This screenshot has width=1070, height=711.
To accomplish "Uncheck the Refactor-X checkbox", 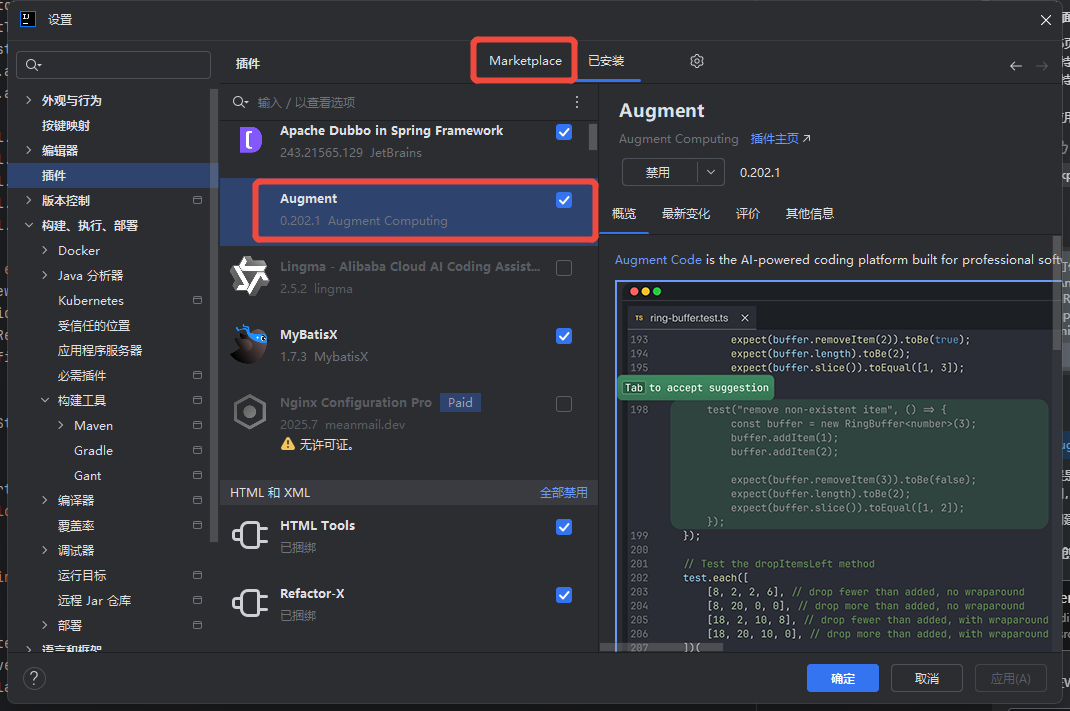I will click(564, 595).
